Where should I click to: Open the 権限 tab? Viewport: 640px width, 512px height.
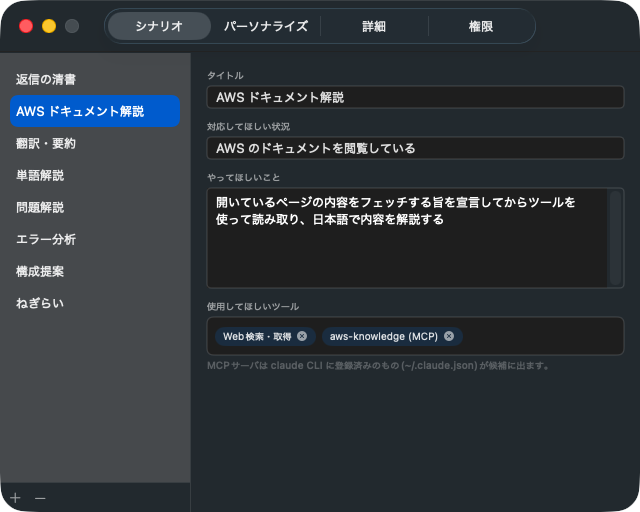click(481, 26)
